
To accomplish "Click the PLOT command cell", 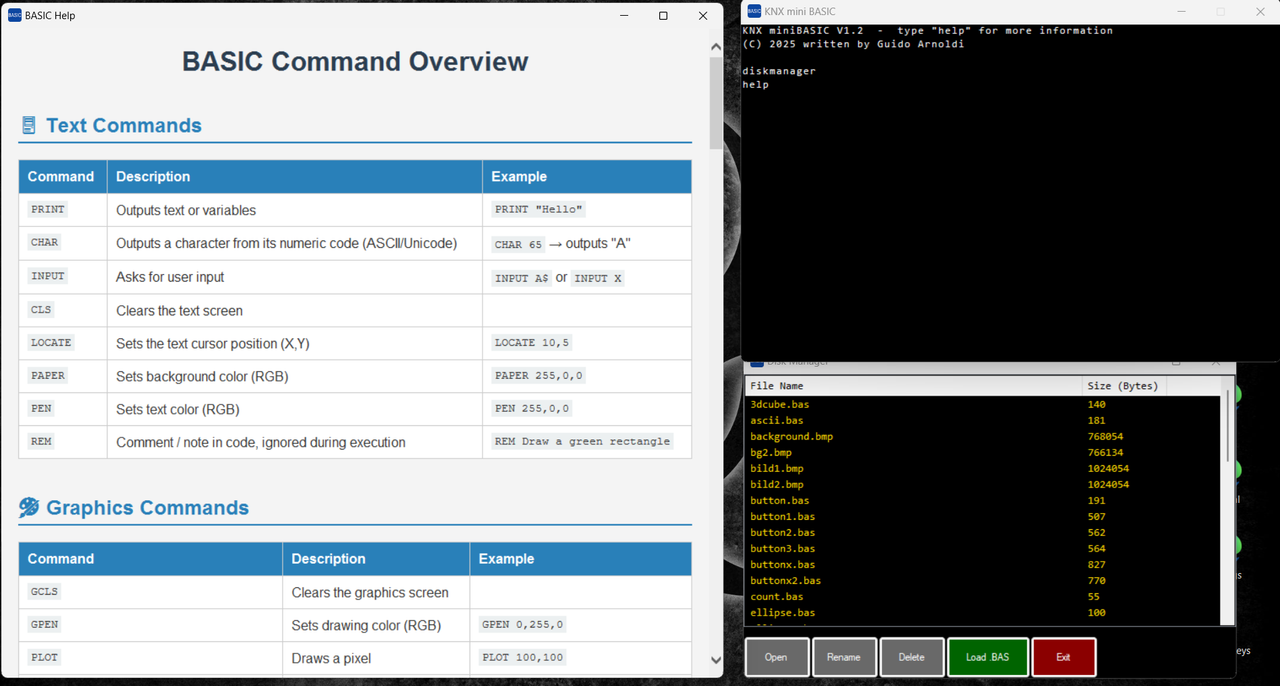I will tap(150, 658).
